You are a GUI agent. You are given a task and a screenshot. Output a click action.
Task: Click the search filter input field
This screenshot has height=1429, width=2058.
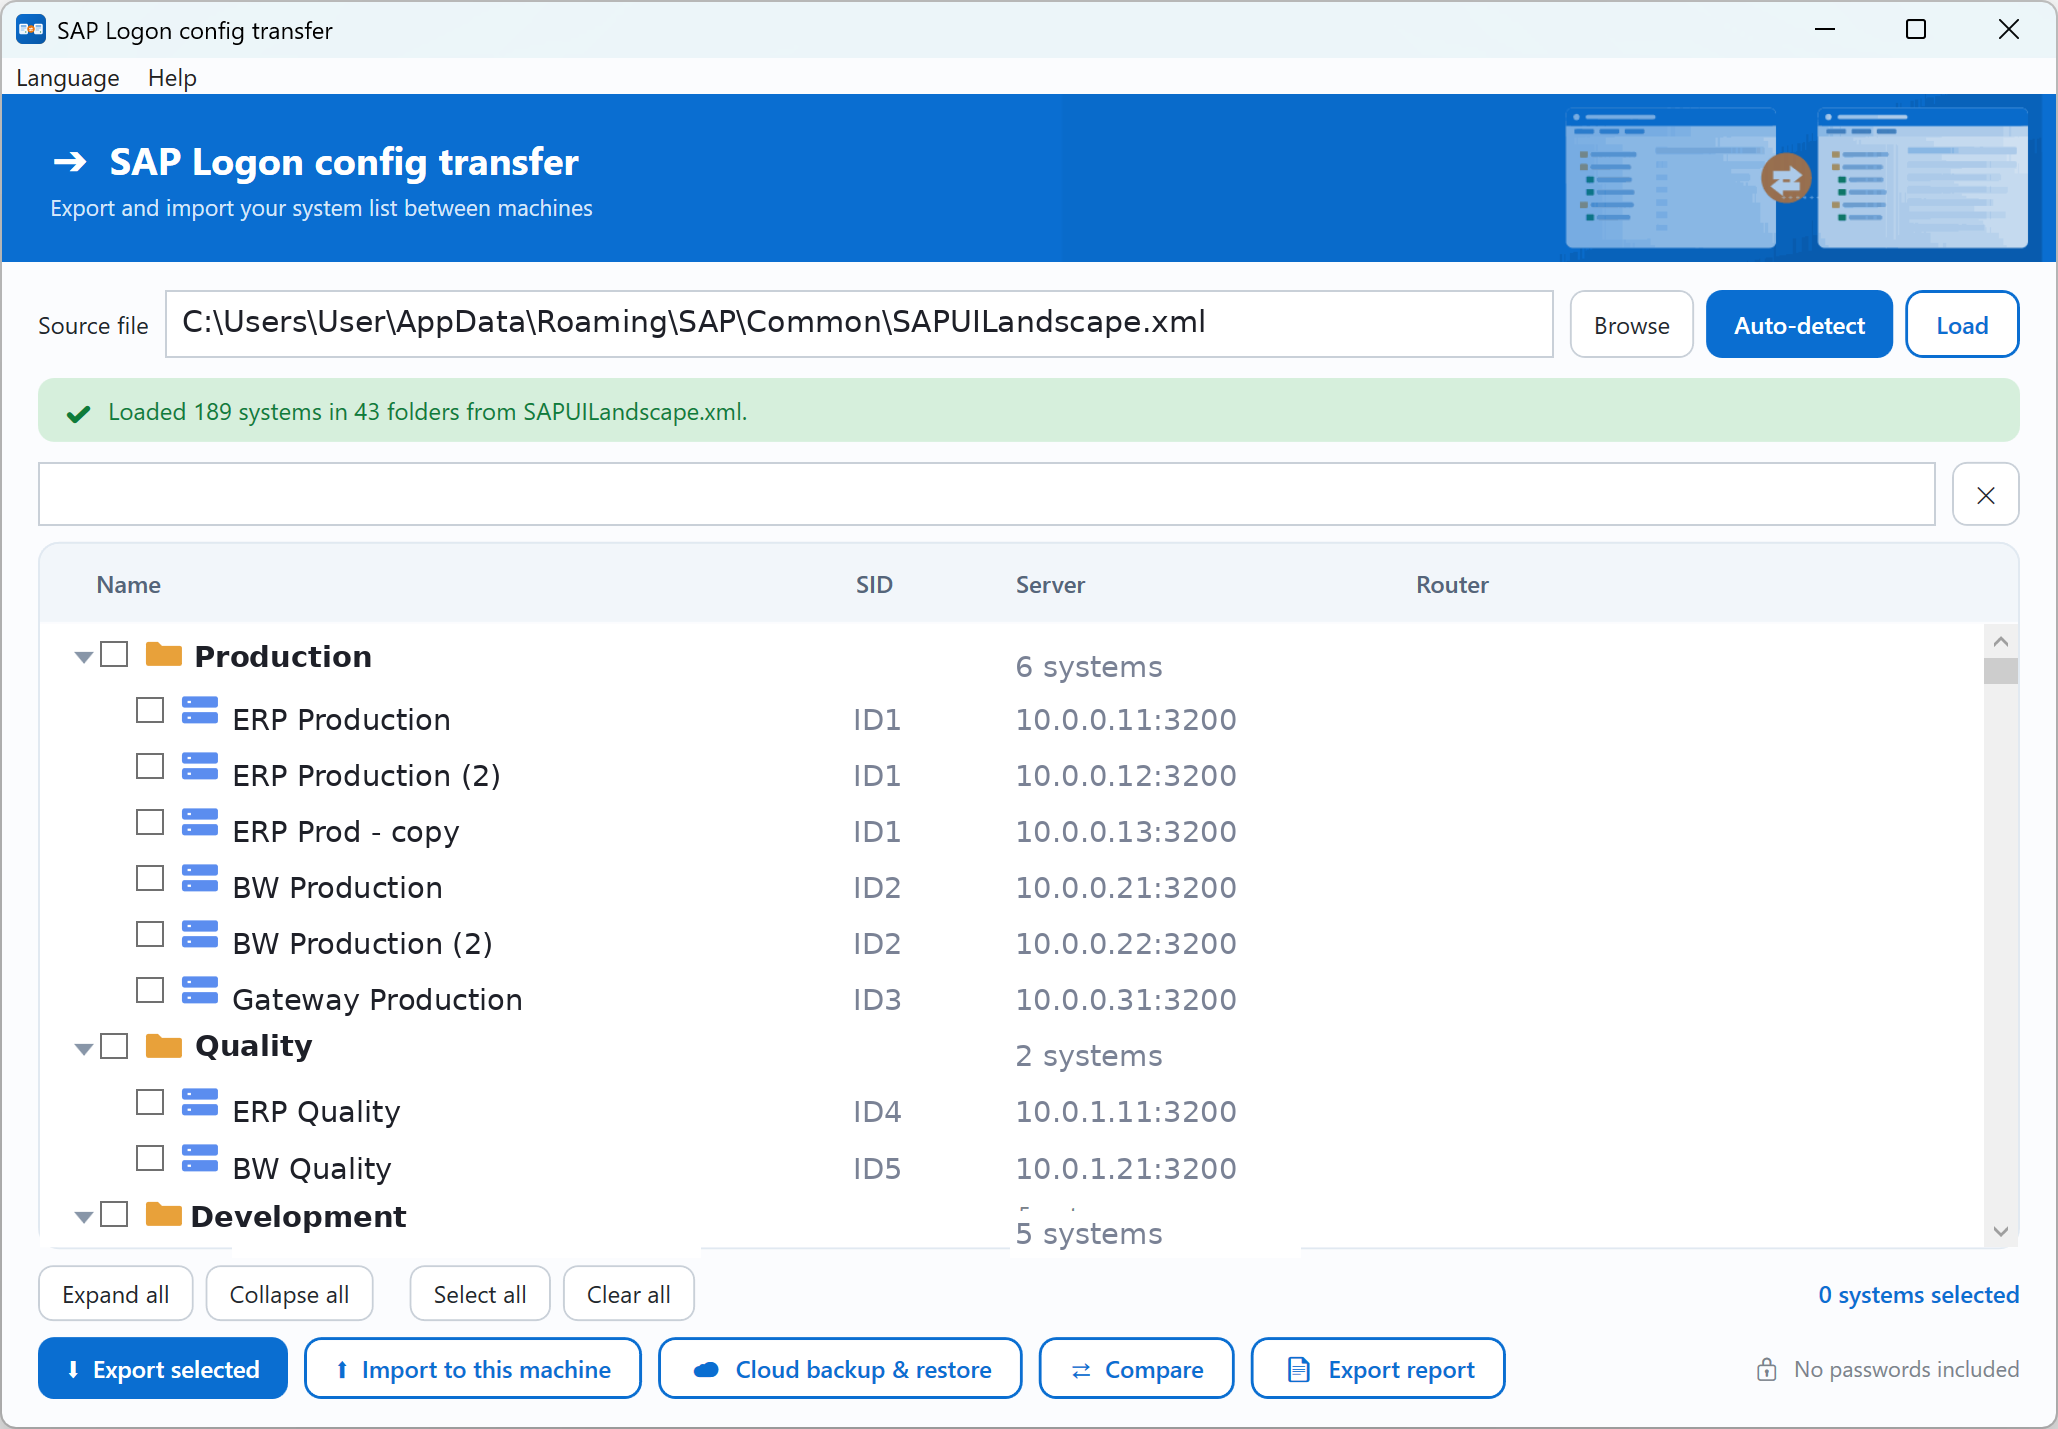tap(987, 494)
